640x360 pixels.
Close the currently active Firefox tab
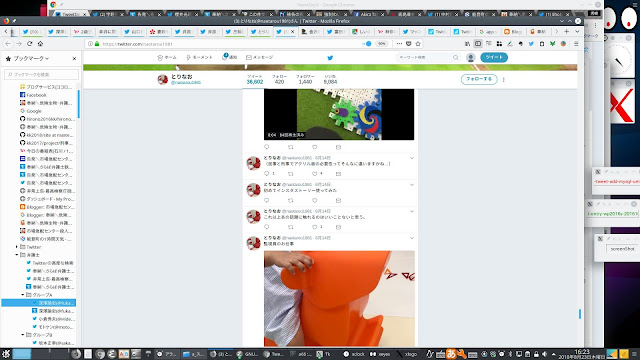pos(293,31)
